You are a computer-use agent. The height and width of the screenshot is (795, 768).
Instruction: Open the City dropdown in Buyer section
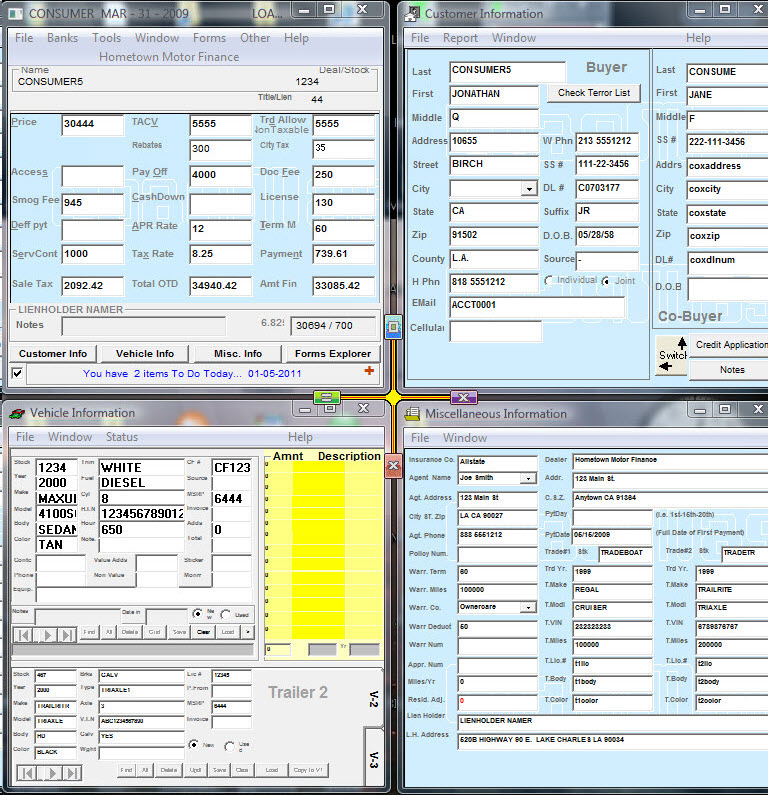point(529,189)
